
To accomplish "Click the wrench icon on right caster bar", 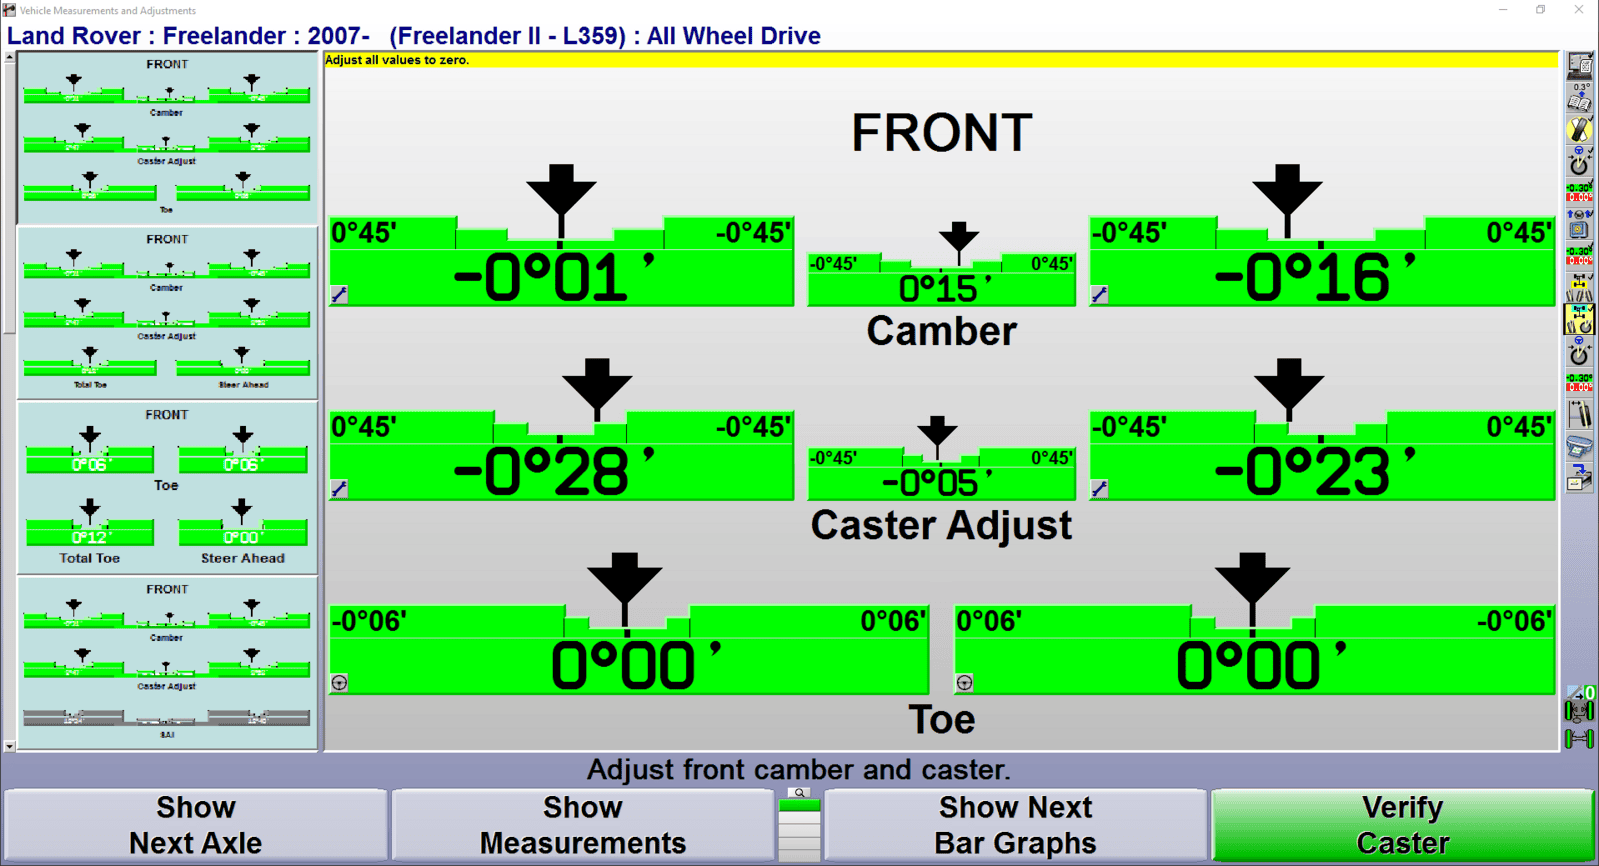I will (1100, 489).
